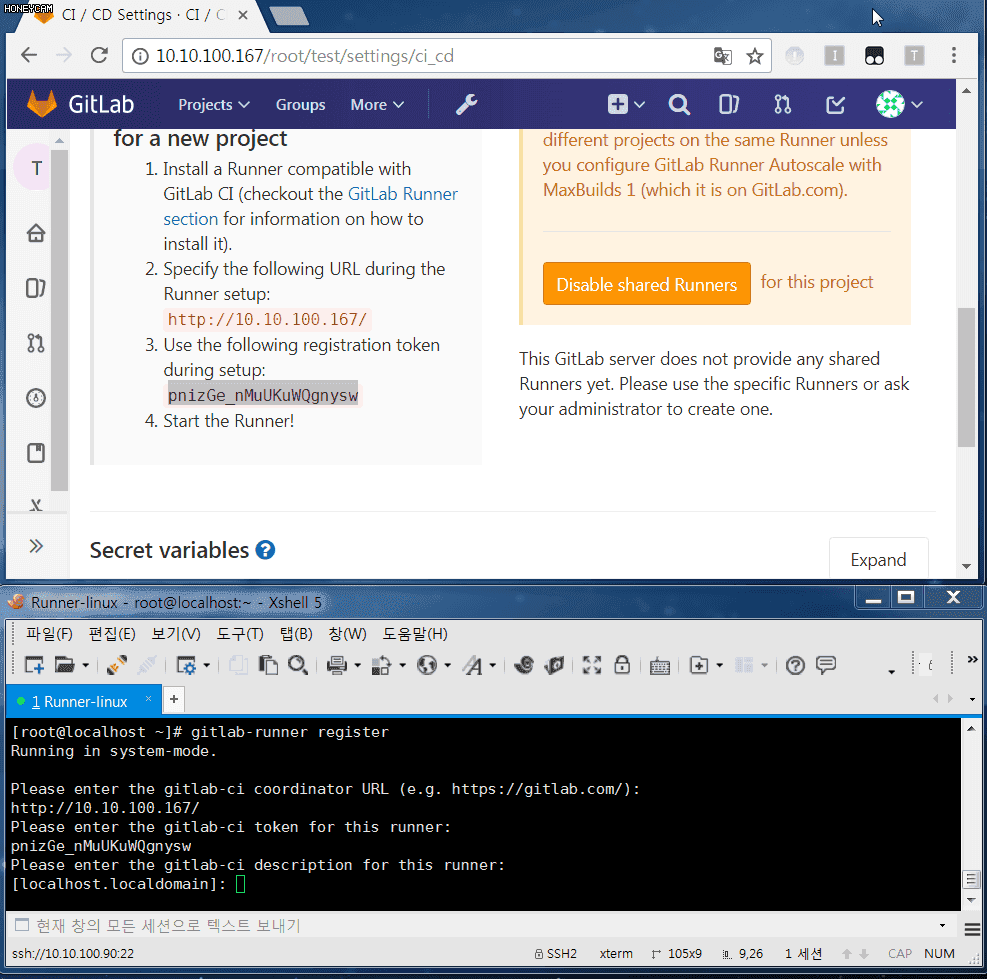Viewport: 987px width, 979px height.
Task: Open Groups in GitLab navbar
Action: [x=300, y=105]
